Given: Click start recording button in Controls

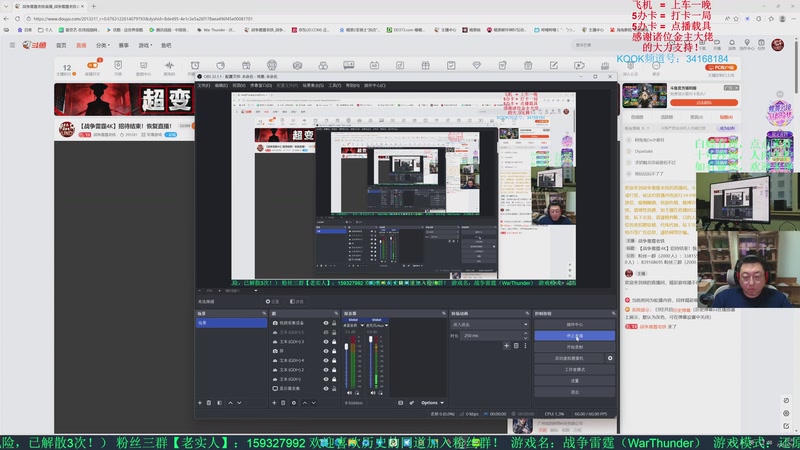Looking at the screenshot, I should 574,347.
